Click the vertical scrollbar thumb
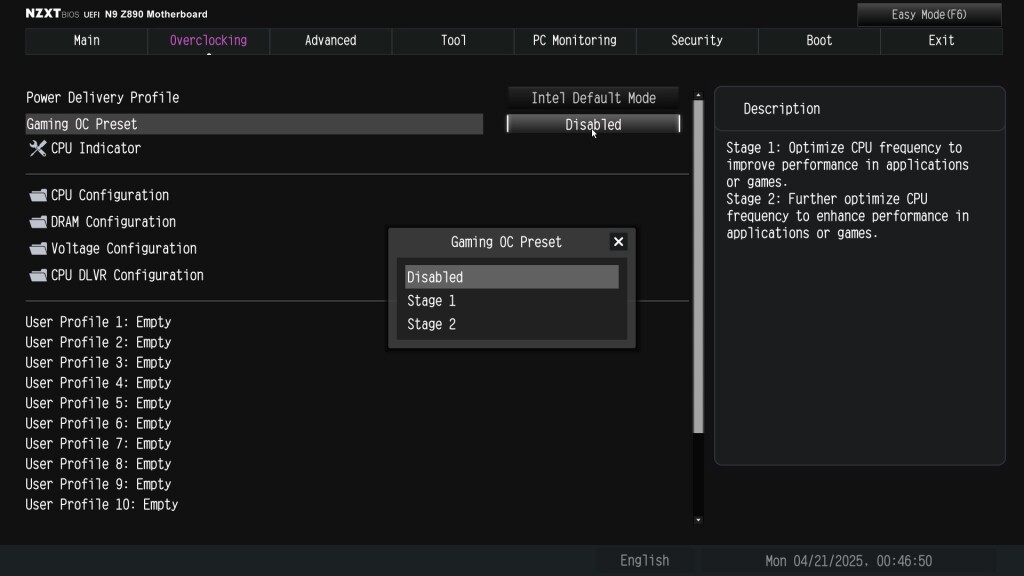The image size is (1024, 576). point(698,266)
